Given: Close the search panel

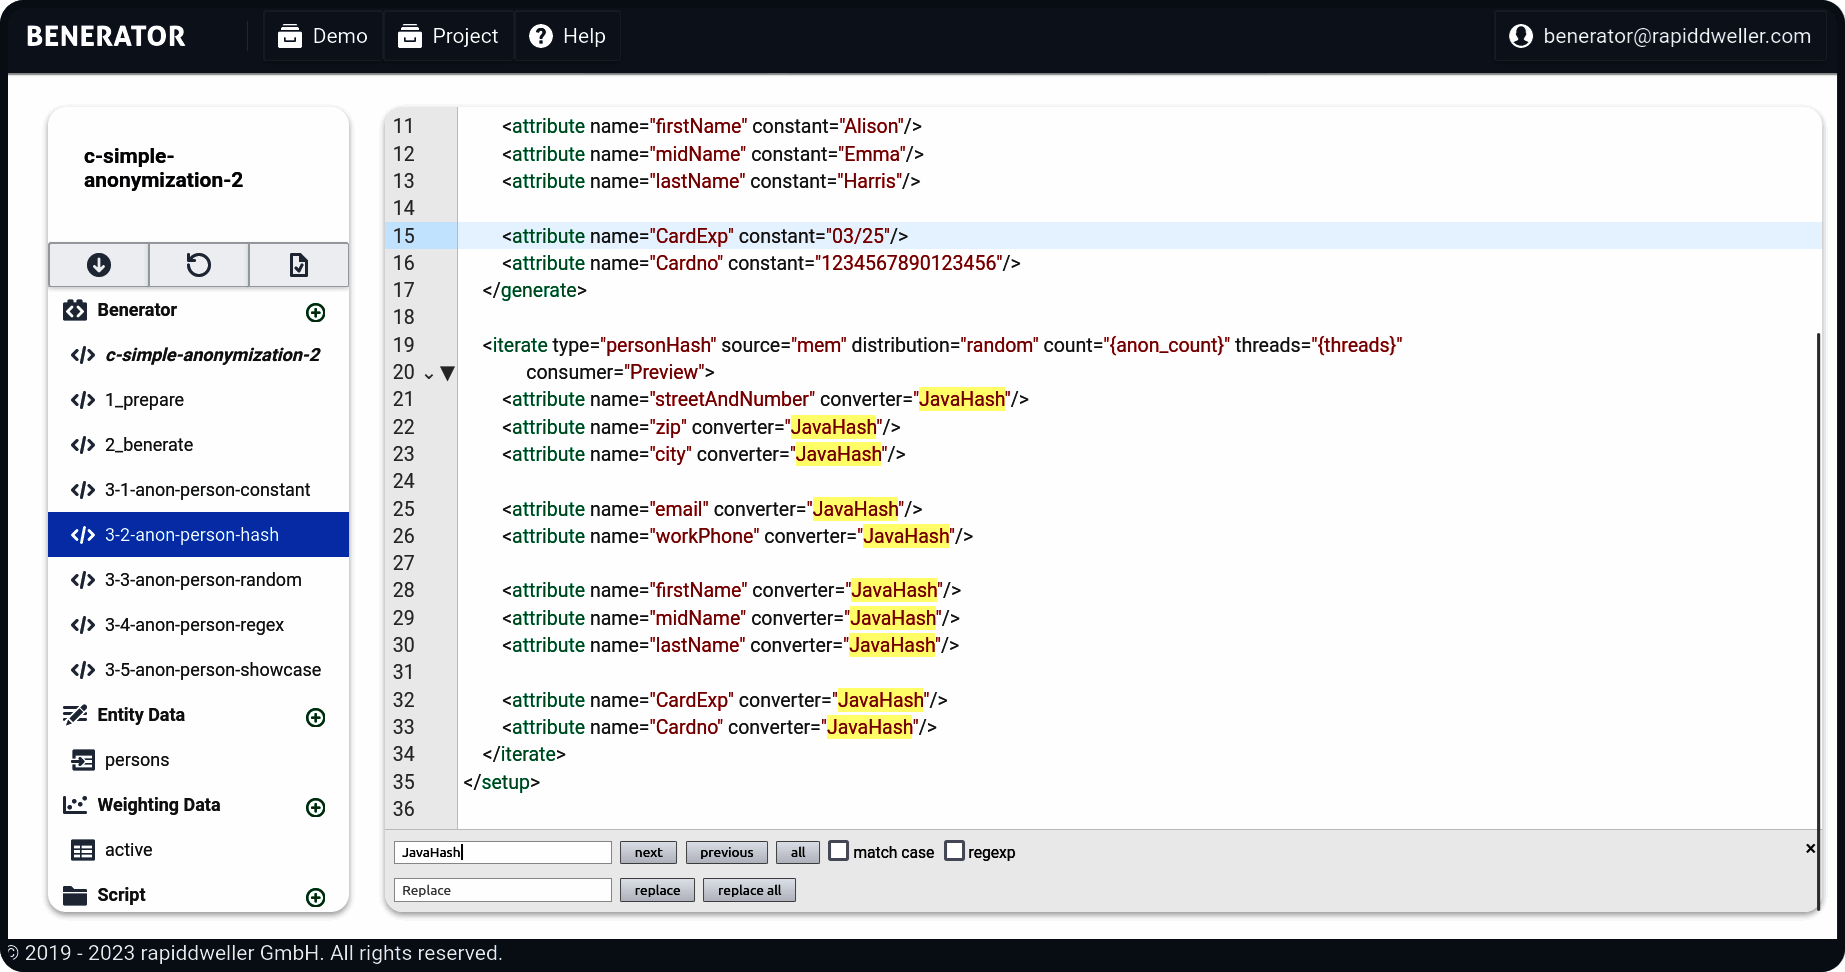Looking at the screenshot, I should pyautogui.click(x=1810, y=849).
